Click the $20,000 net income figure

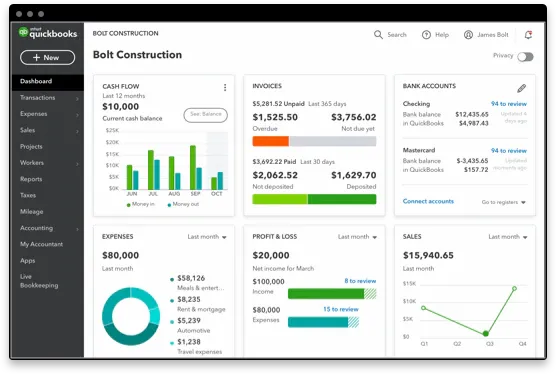(271, 255)
